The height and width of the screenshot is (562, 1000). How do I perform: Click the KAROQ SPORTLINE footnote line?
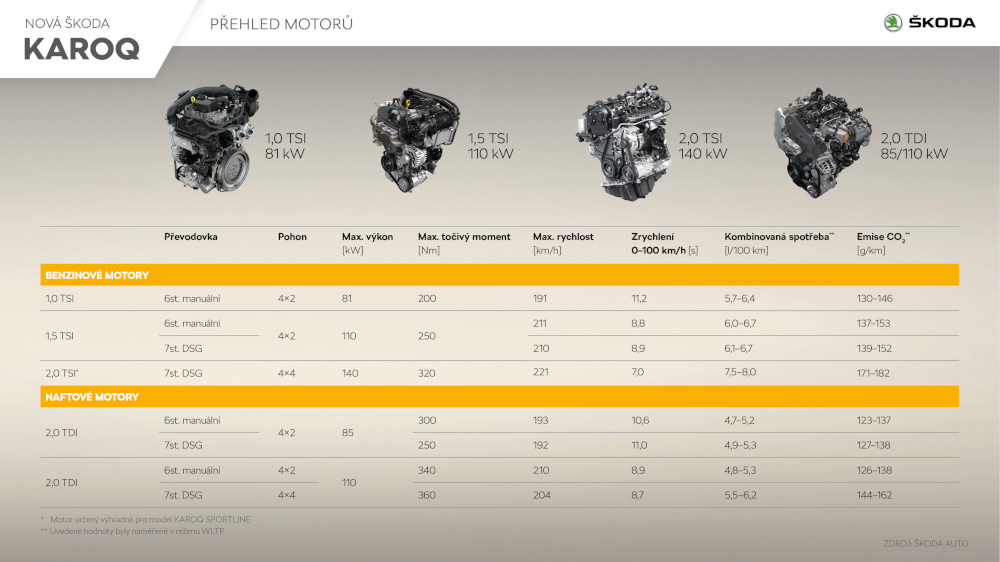[x=145, y=519]
